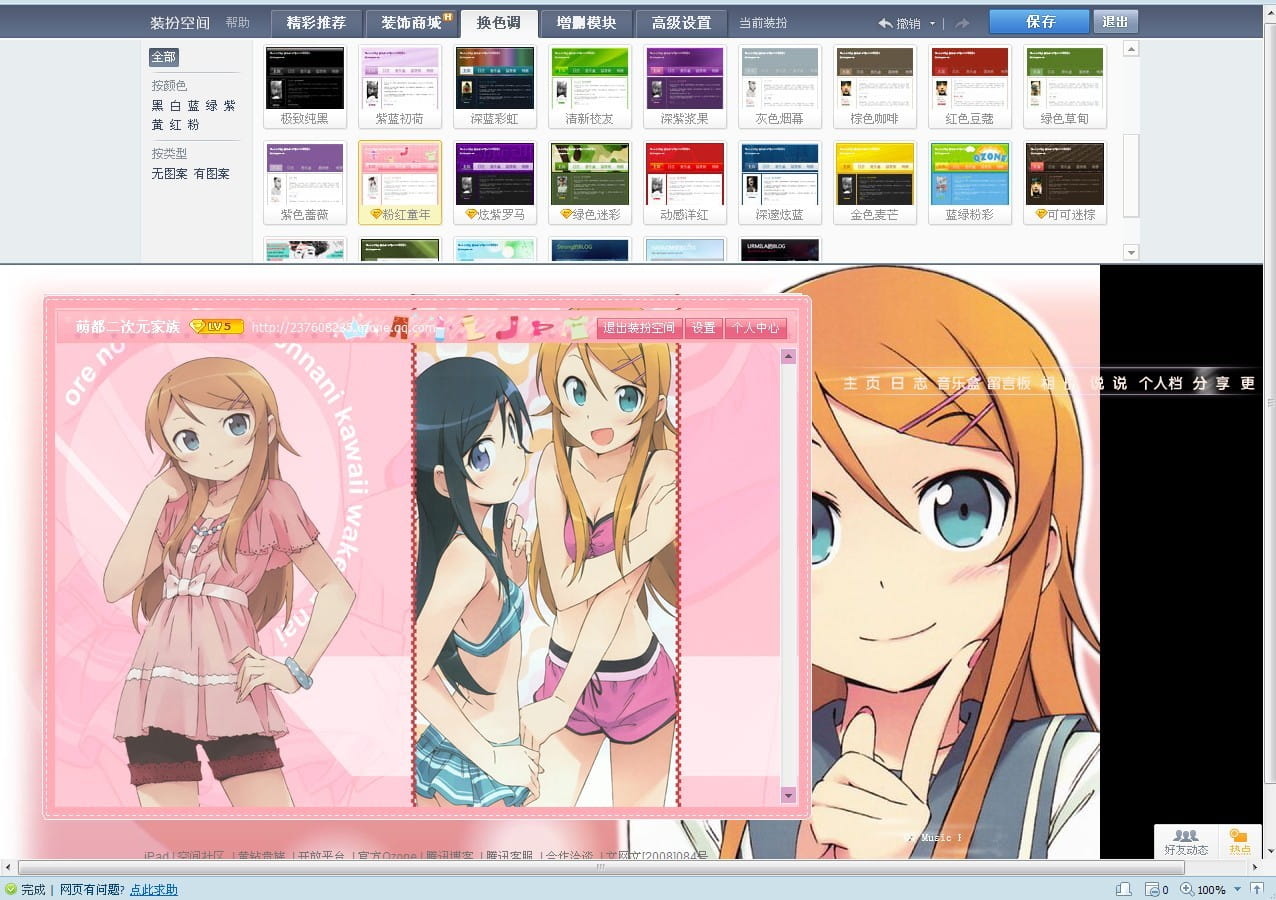Open the 高级设置 tab
Image resolution: width=1276 pixels, height=900 pixels.
coord(681,23)
